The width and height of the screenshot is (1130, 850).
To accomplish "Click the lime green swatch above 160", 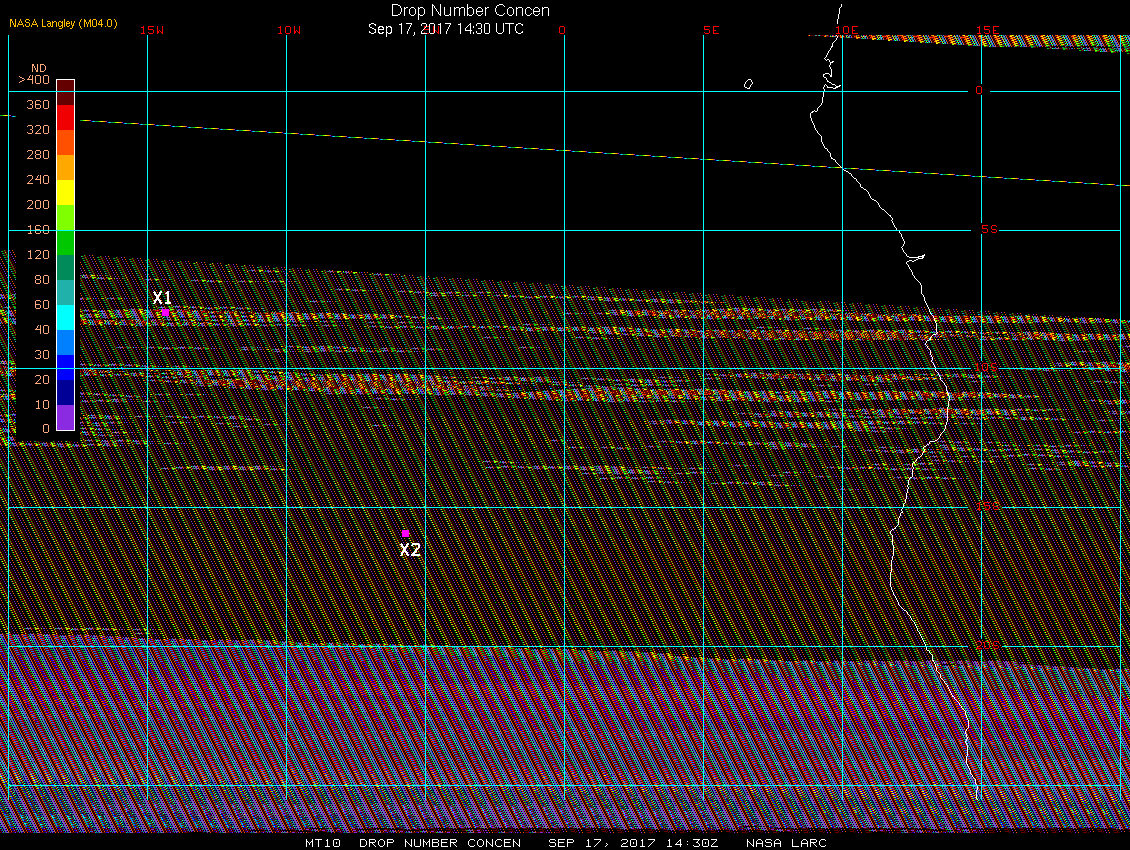I will (x=65, y=217).
